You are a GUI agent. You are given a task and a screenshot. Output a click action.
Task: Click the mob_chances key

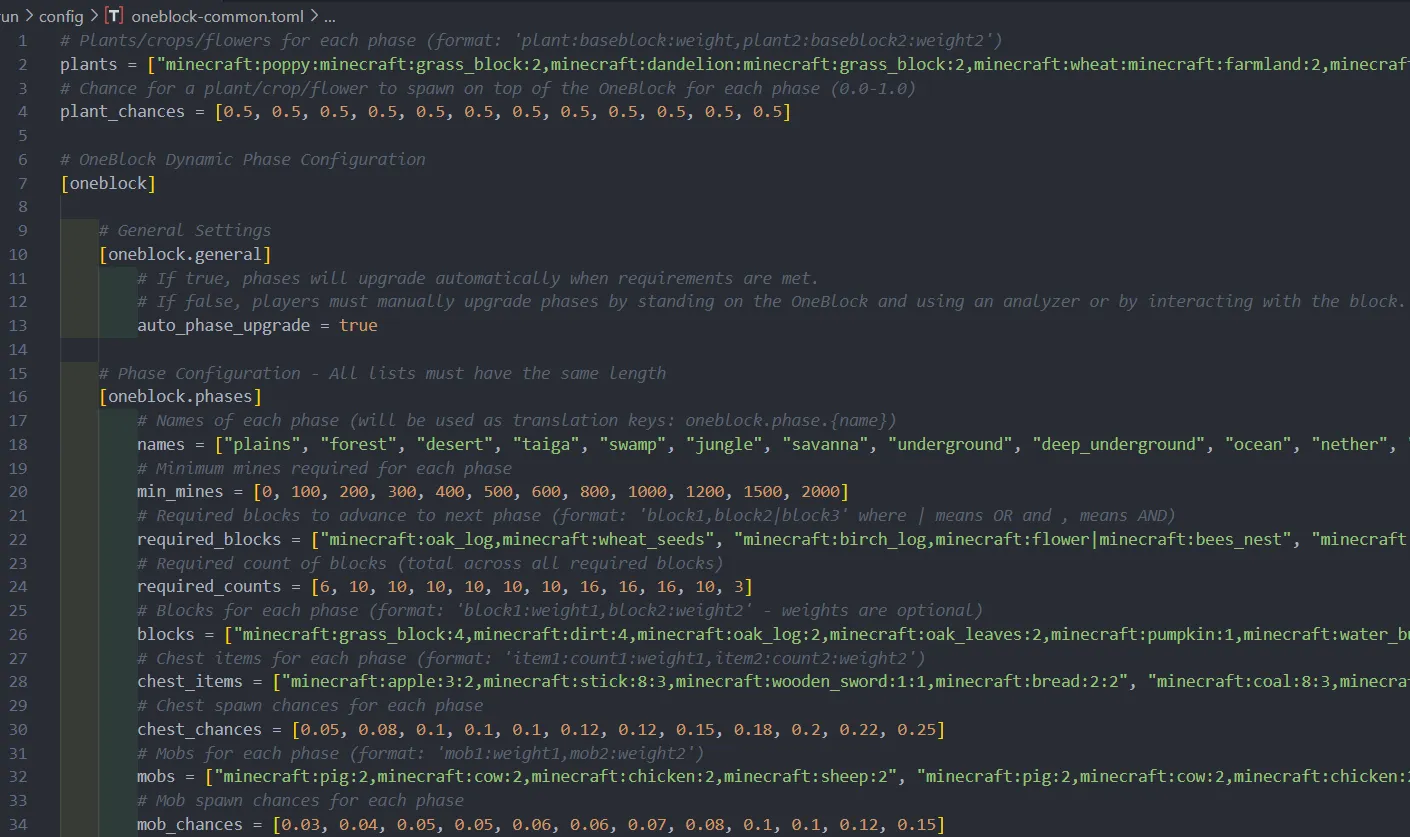pos(190,825)
